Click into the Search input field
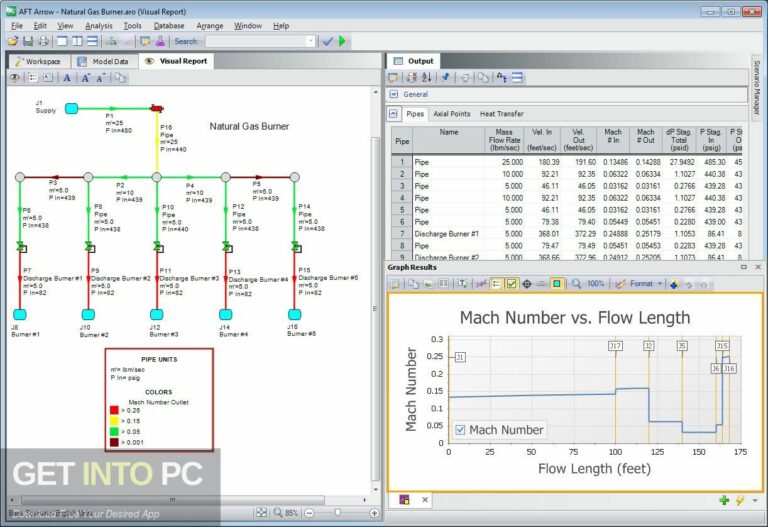 click(255, 42)
